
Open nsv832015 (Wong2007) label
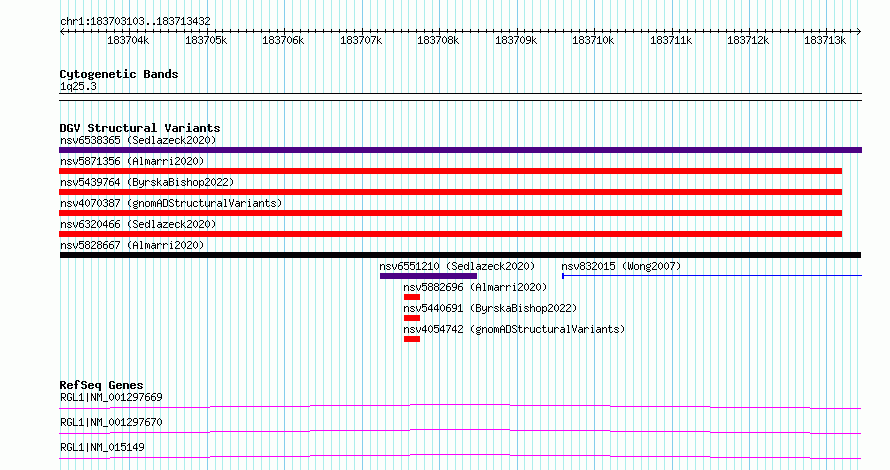pos(621,266)
